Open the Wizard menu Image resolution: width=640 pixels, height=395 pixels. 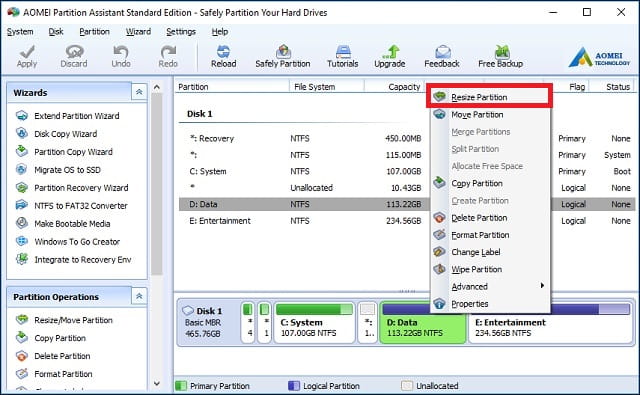click(x=138, y=31)
